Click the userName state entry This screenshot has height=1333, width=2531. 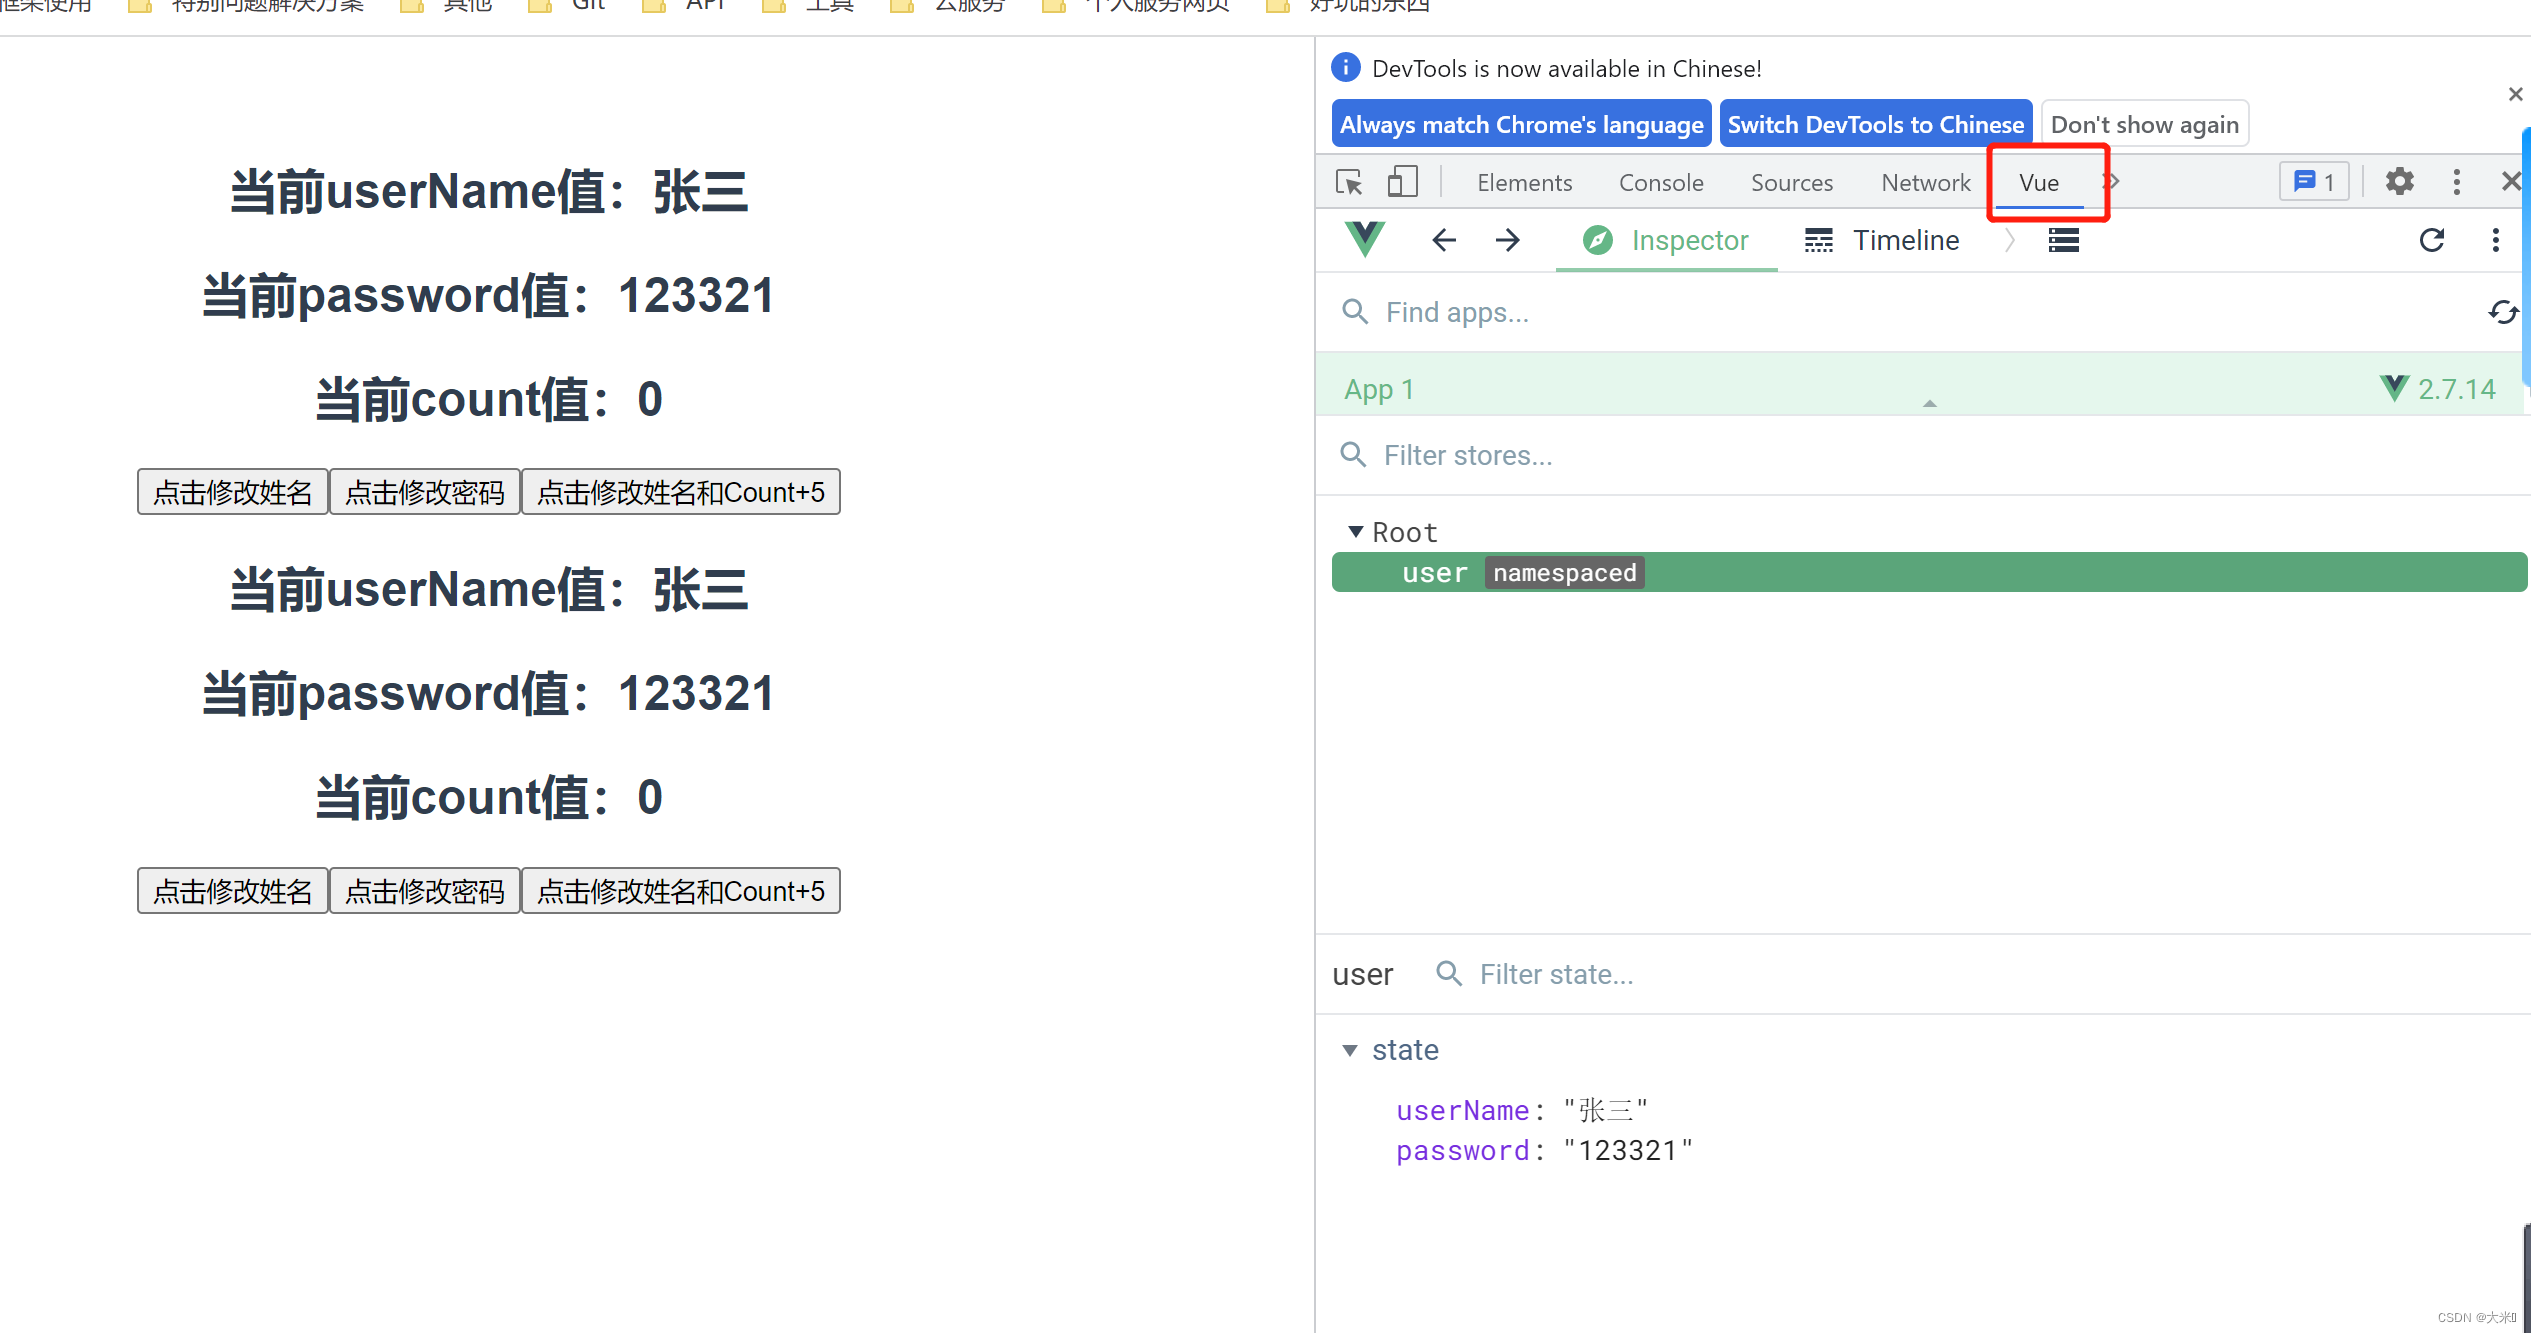coord(1521,1111)
